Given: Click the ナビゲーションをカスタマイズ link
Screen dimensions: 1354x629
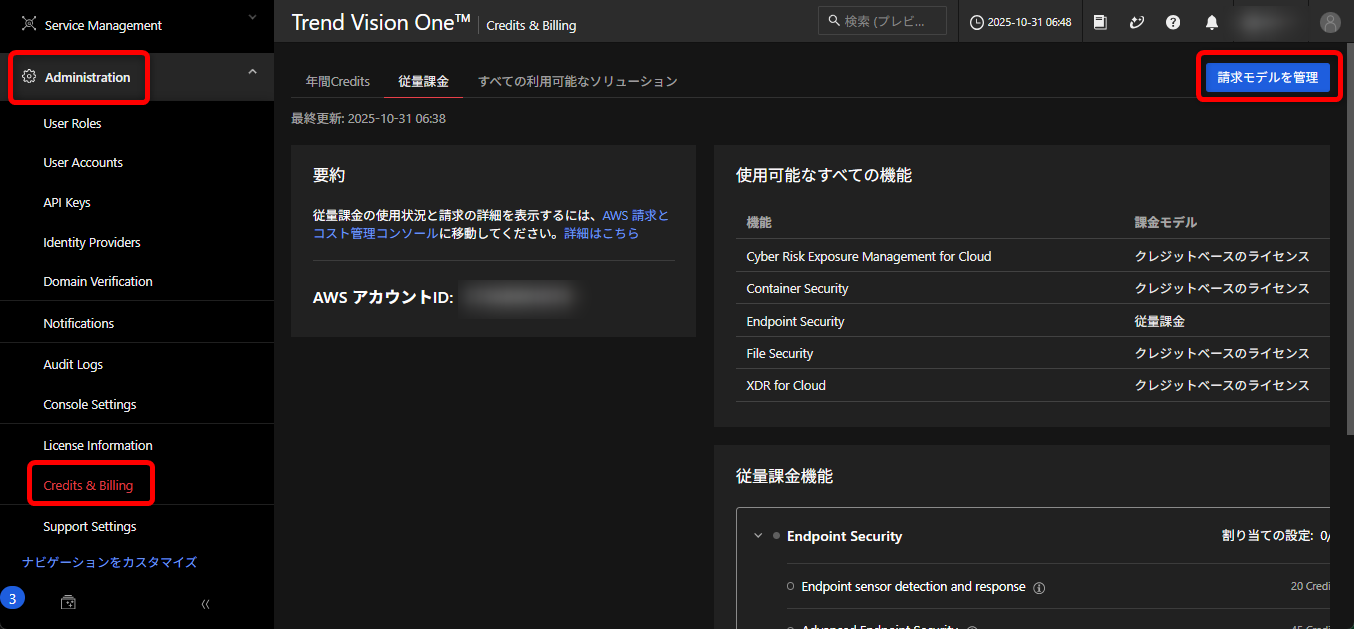Looking at the screenshot, I should [x=109, y=562].
